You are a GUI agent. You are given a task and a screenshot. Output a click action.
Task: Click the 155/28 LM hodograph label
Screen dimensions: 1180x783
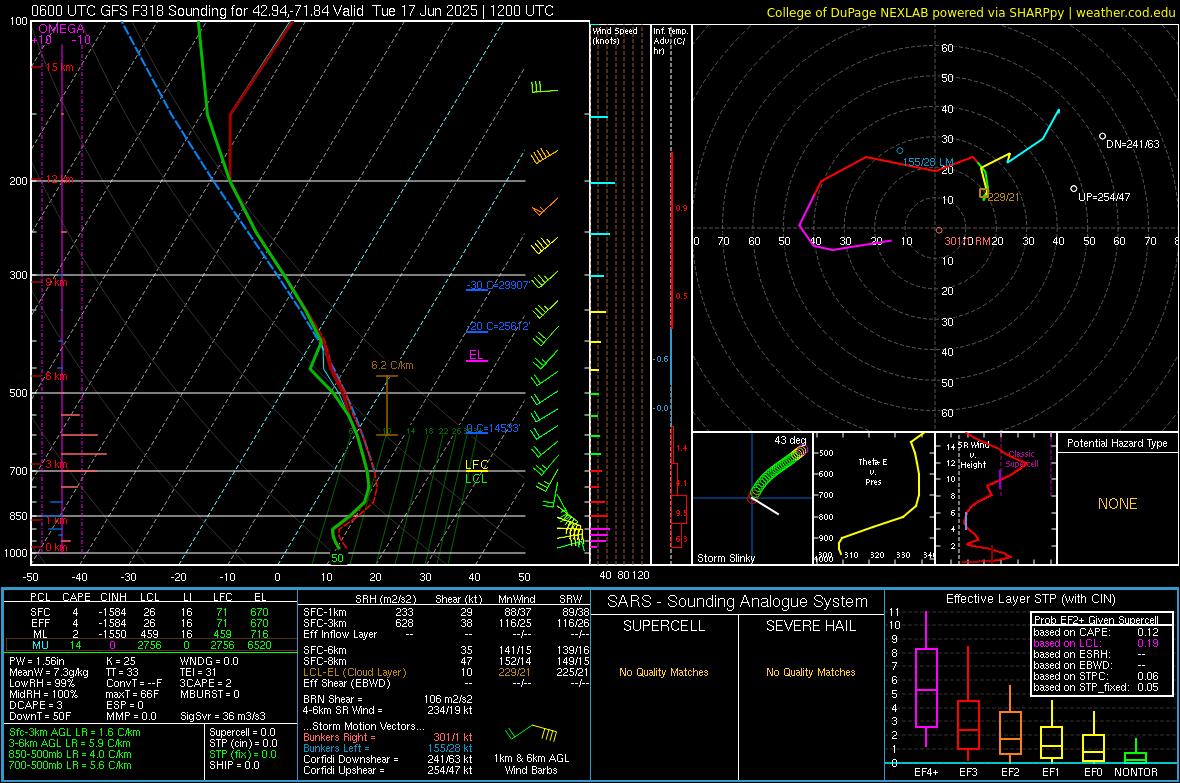[x=928, y=162]
